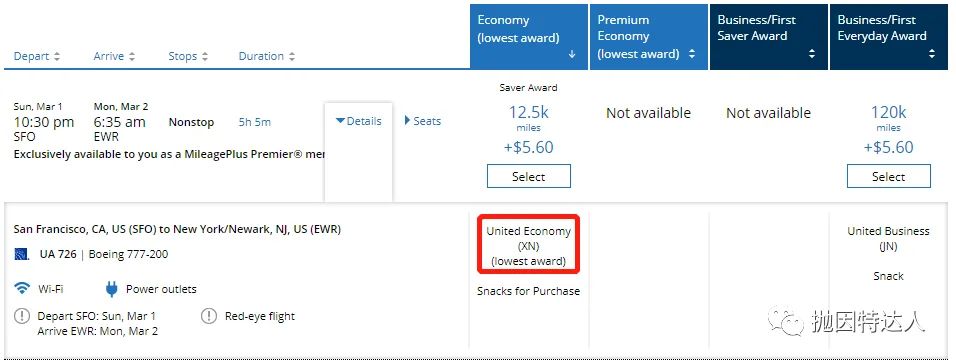Click the SFO to EWR route heading
The height and width of the screenshot is (363, 956).
(177, 229)
